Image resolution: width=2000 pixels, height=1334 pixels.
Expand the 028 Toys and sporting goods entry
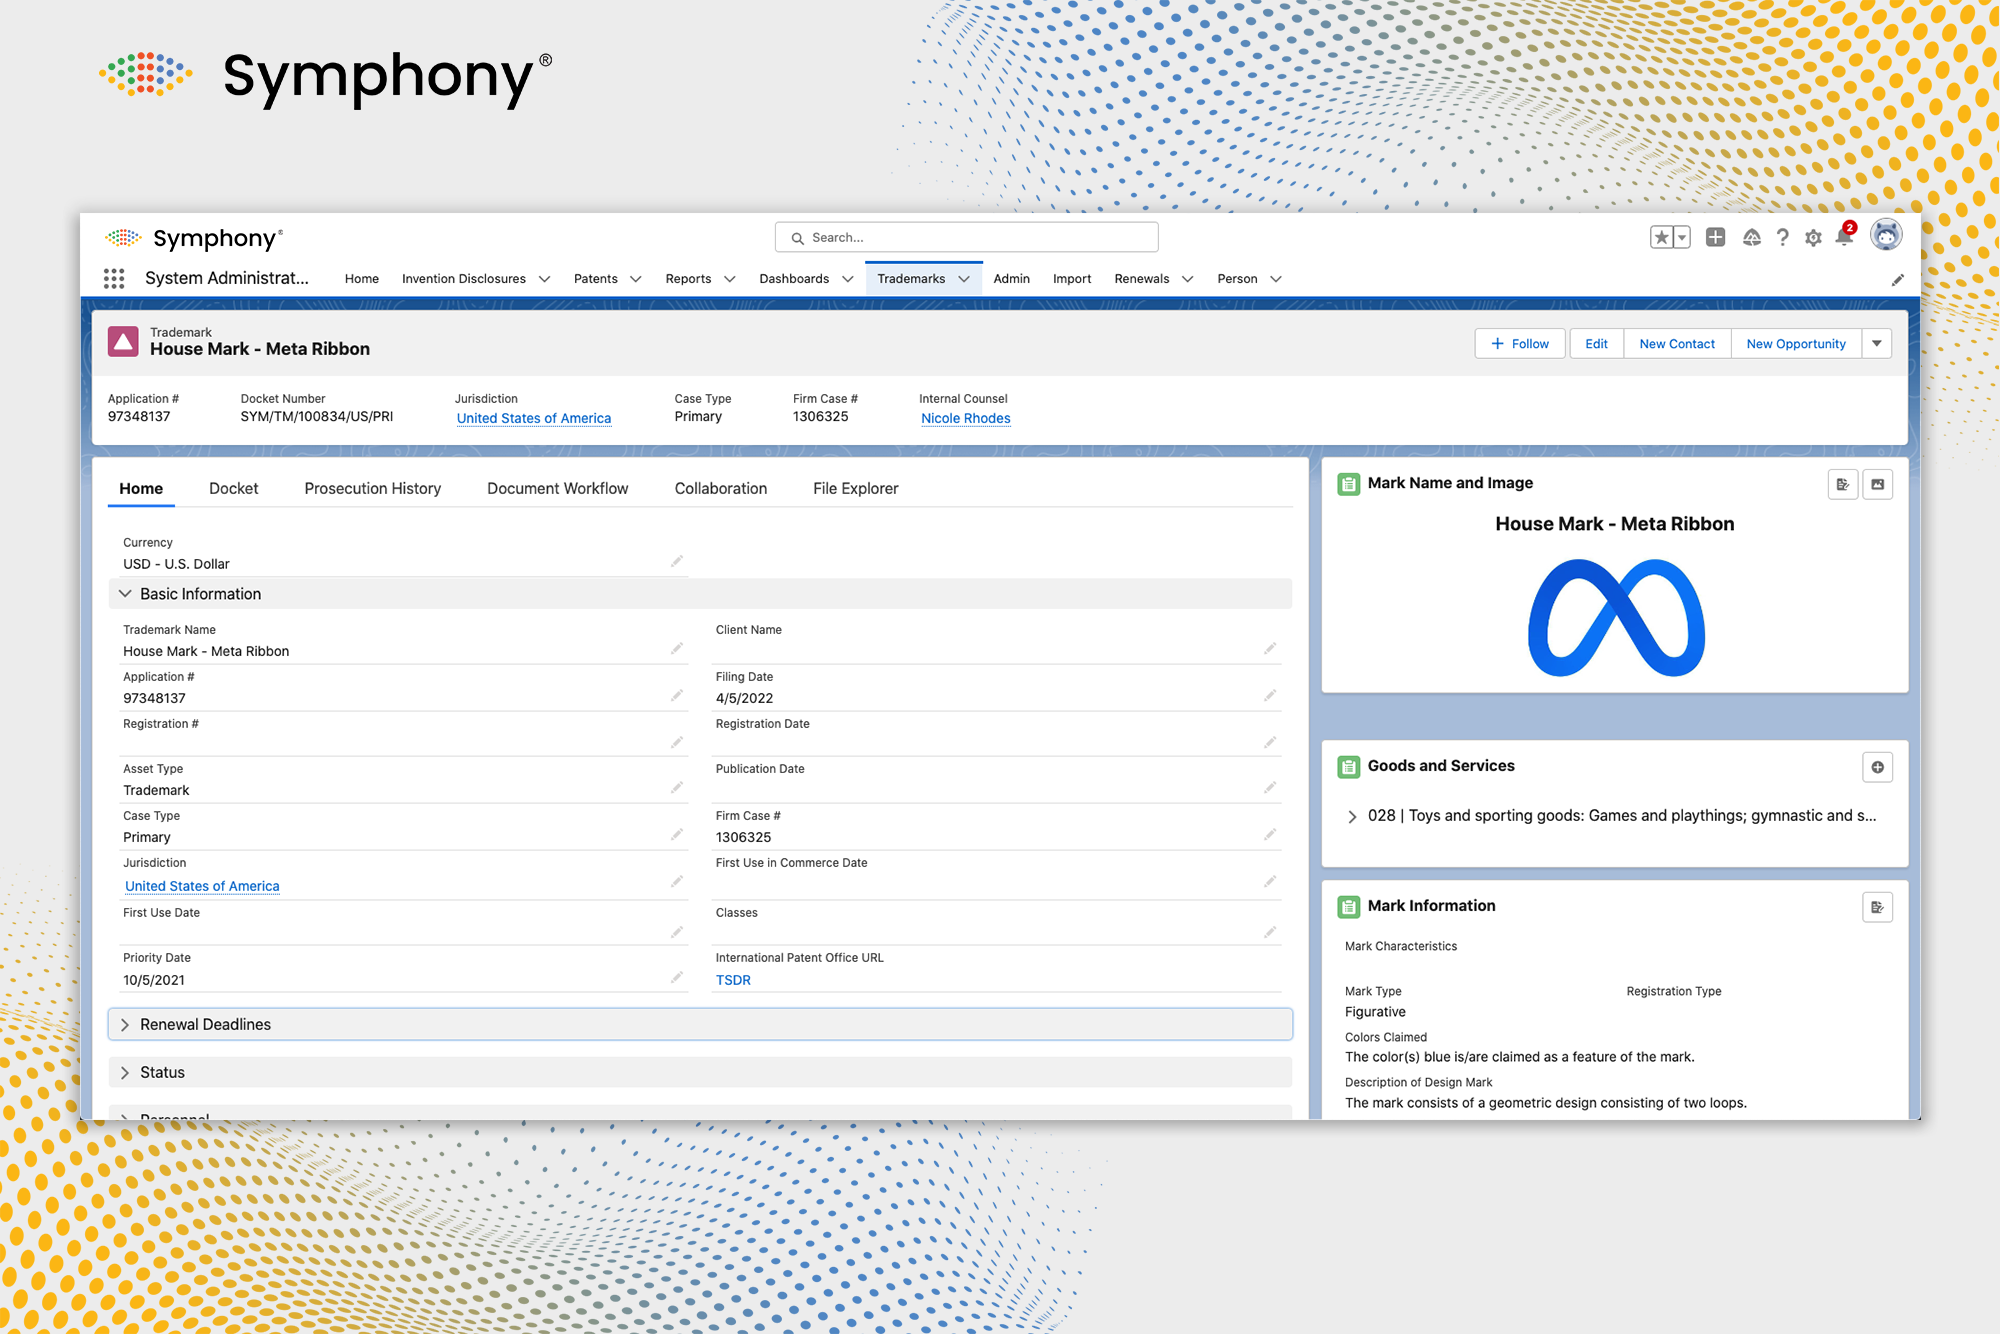pos(1352,816)
